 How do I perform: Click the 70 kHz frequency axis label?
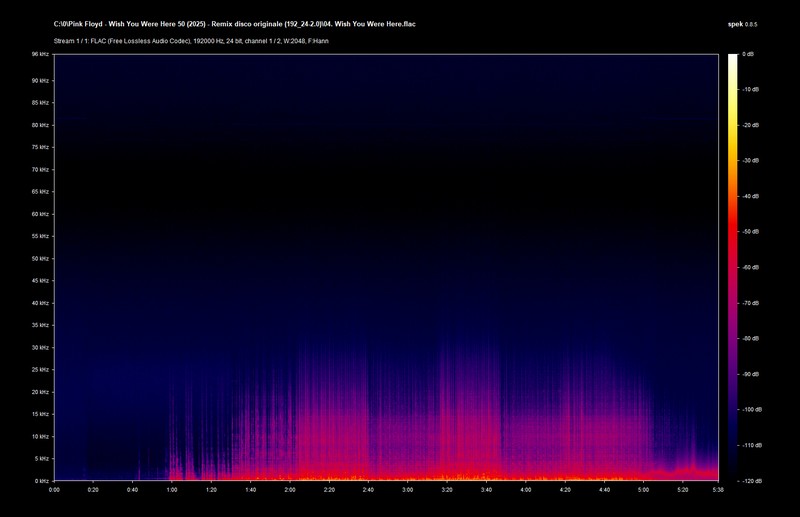click(40, 169)
